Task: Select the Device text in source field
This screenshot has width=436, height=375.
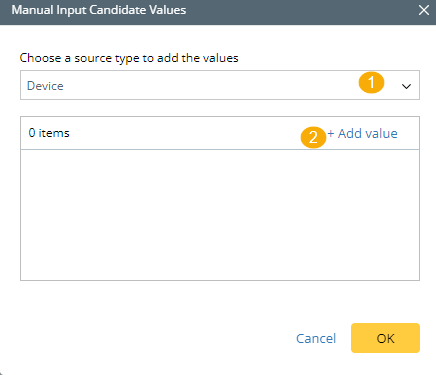Action: 45,86
